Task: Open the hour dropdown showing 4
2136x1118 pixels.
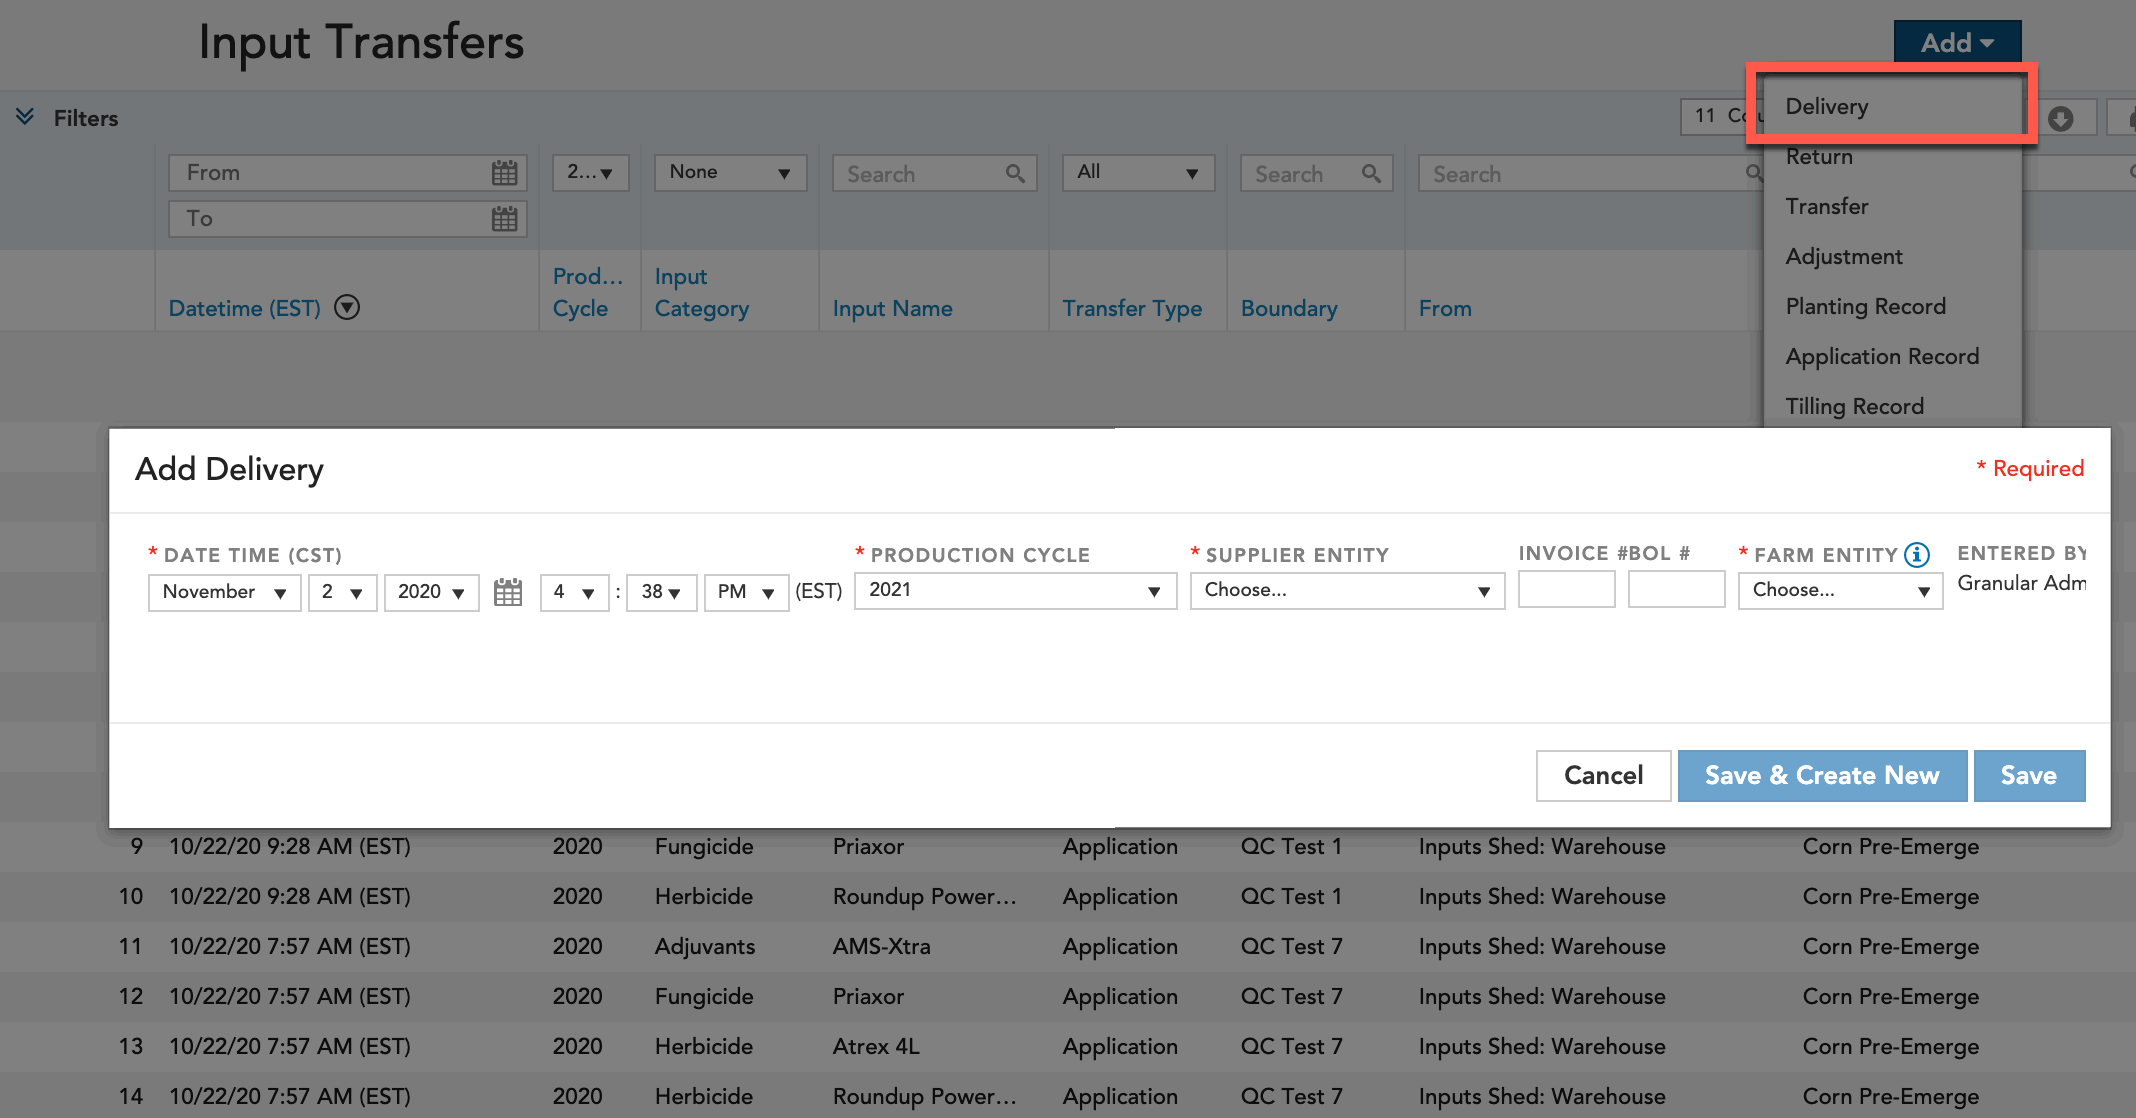Action: (x=574, y=592)
